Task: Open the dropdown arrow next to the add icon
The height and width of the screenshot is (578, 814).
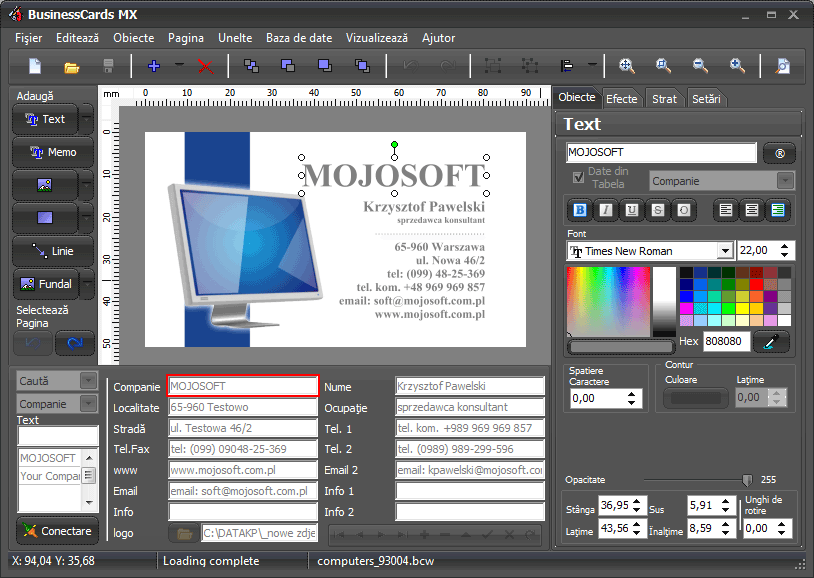Action: click(x=179, y=65)
